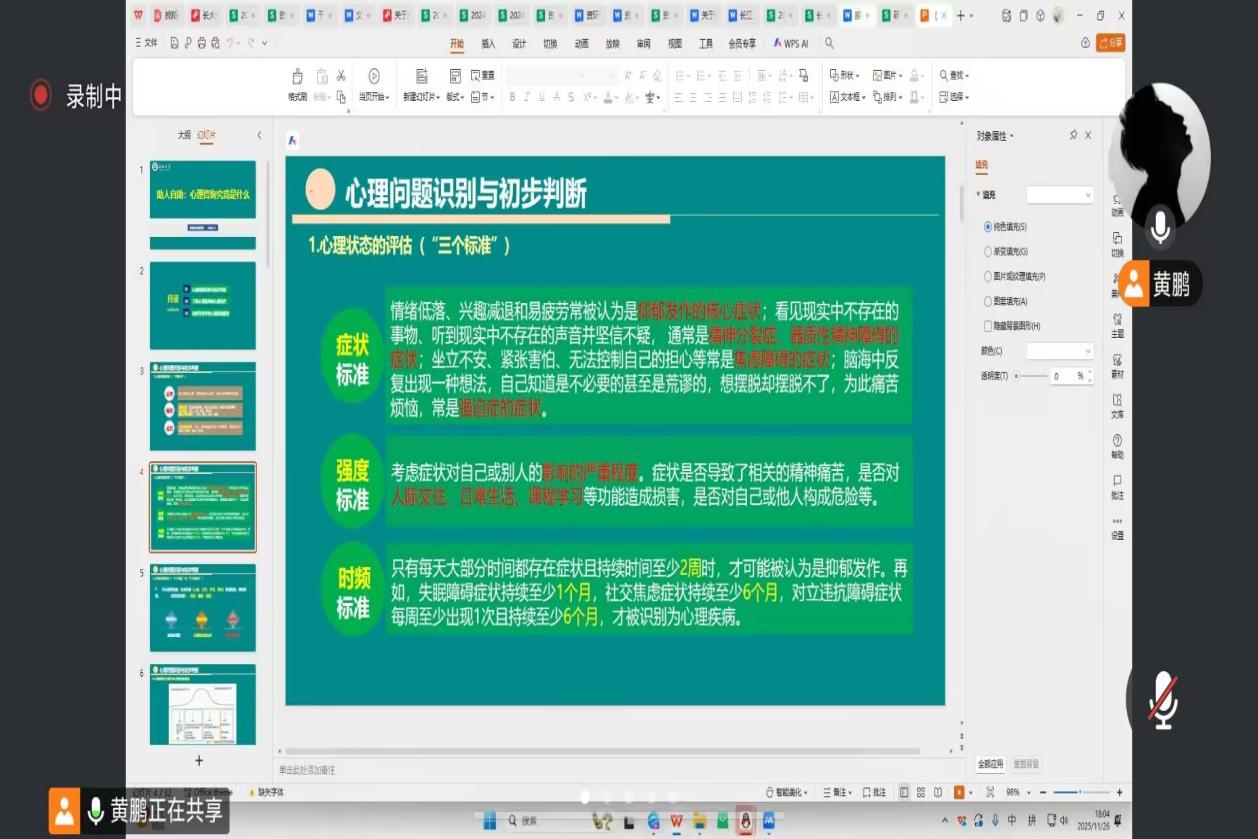Click the Apply to All (全部应用) button
This screenshot has height=839, width=1258.
pyautogui.click(x=990, y=764)
